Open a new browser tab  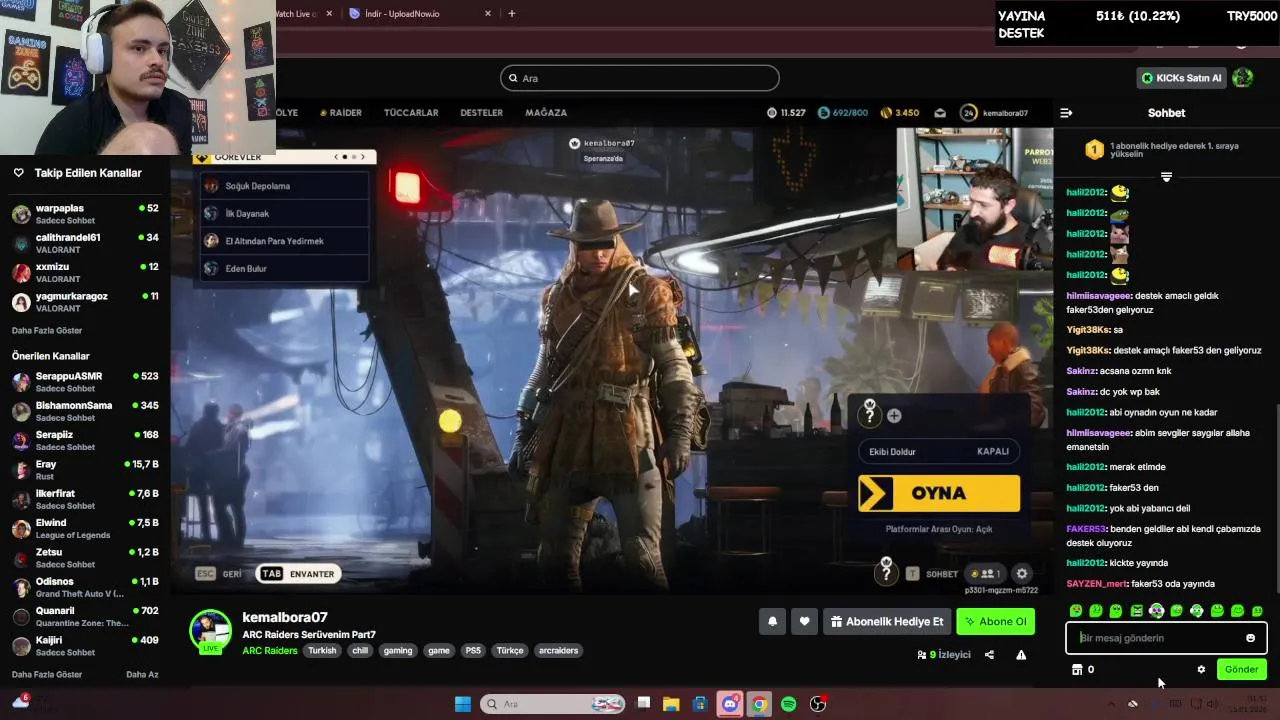pyautogui.click(x=512, y=14)
